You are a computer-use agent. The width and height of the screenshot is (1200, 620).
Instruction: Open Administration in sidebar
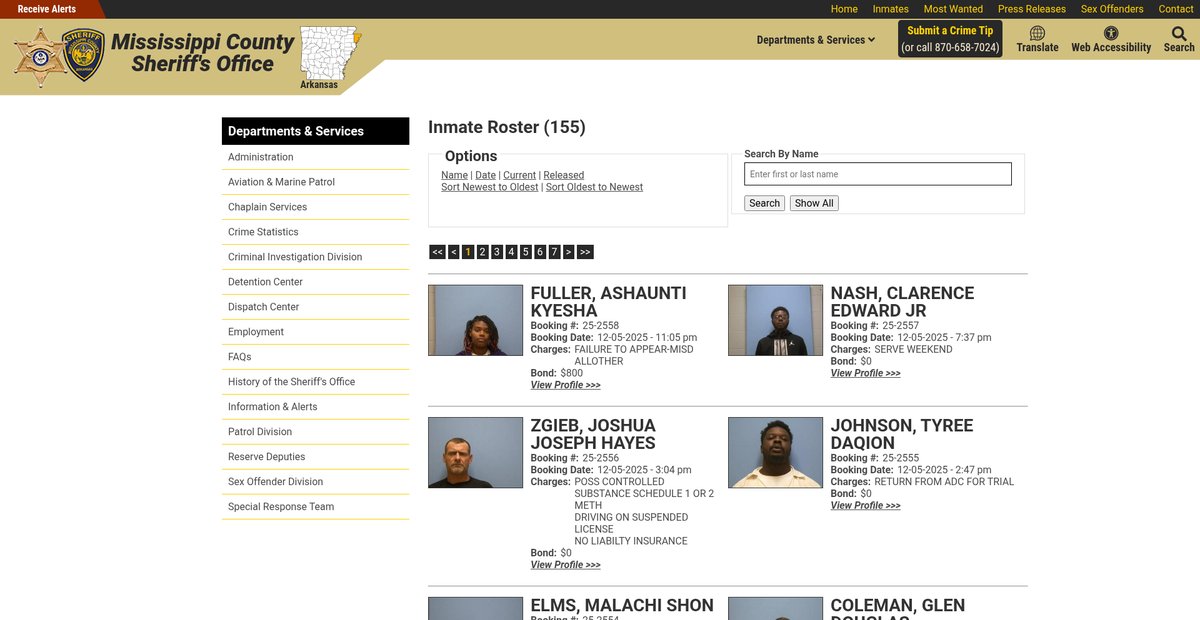(x=315, y=157)
